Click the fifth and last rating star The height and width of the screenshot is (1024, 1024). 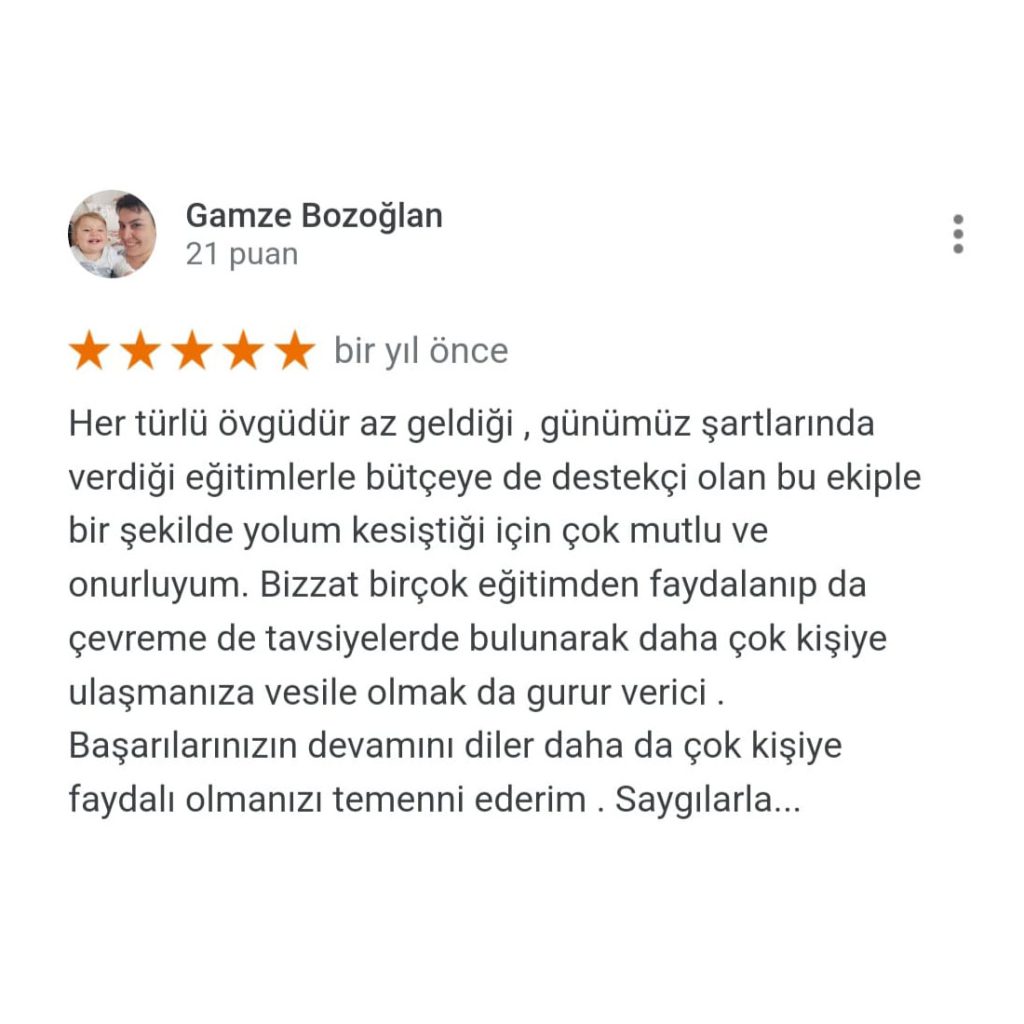pos(295,350)
